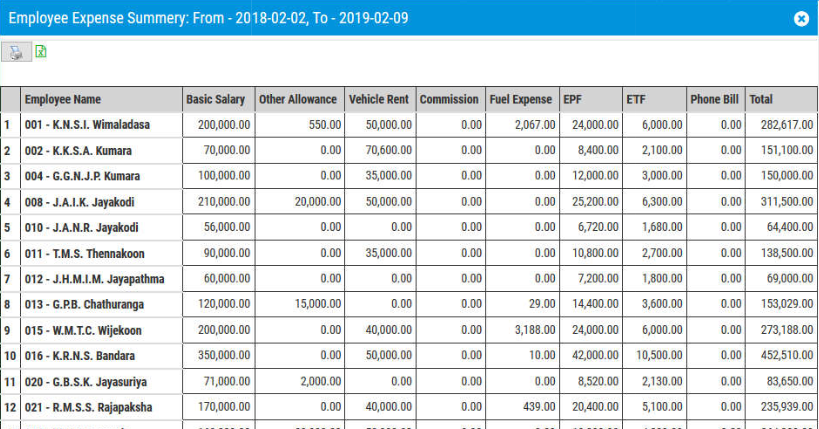Click the print report icon
Viewport: 819px width, 429px height.
click(x=15, y=53)
